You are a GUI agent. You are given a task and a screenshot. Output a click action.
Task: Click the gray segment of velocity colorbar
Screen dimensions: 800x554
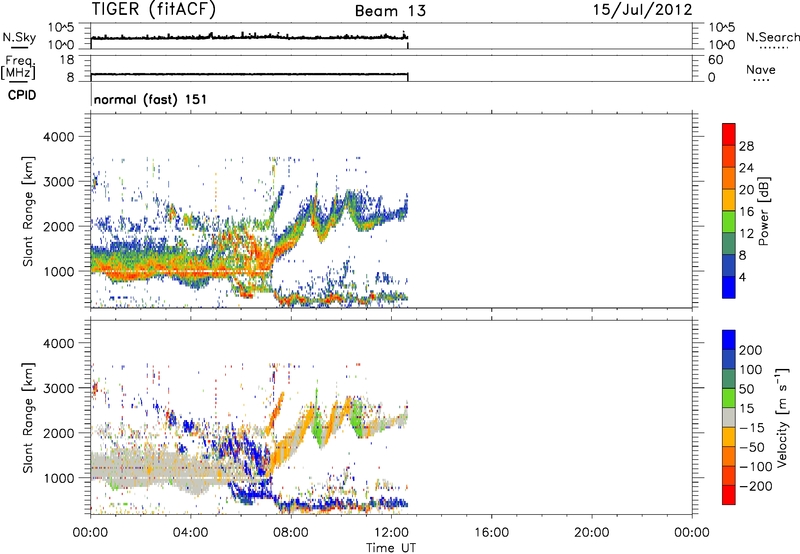click(x=729, y=417)
